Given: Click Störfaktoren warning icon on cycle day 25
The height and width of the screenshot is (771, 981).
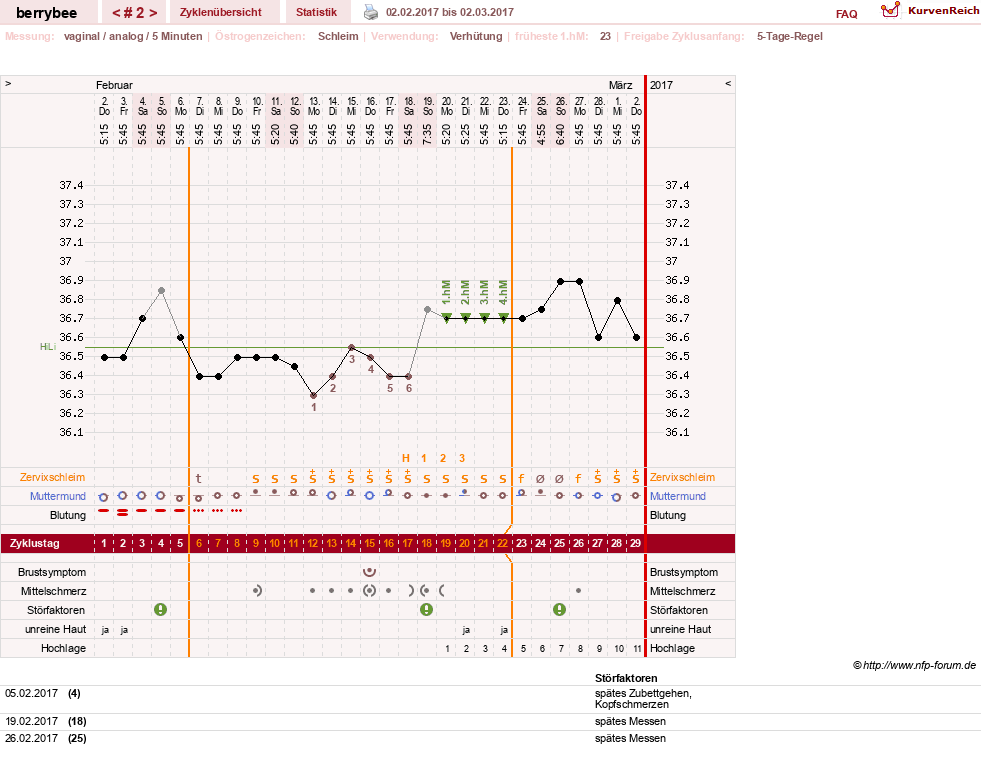Looking at the screenshot, I should [x=560, y=610].
